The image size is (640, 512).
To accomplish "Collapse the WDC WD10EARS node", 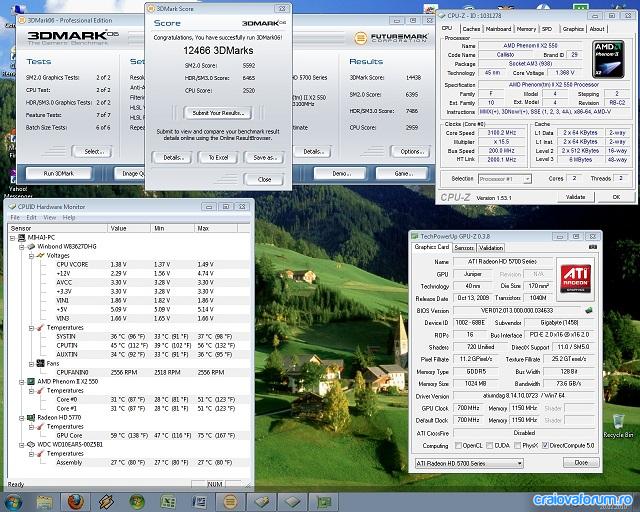I will (22, 445).
